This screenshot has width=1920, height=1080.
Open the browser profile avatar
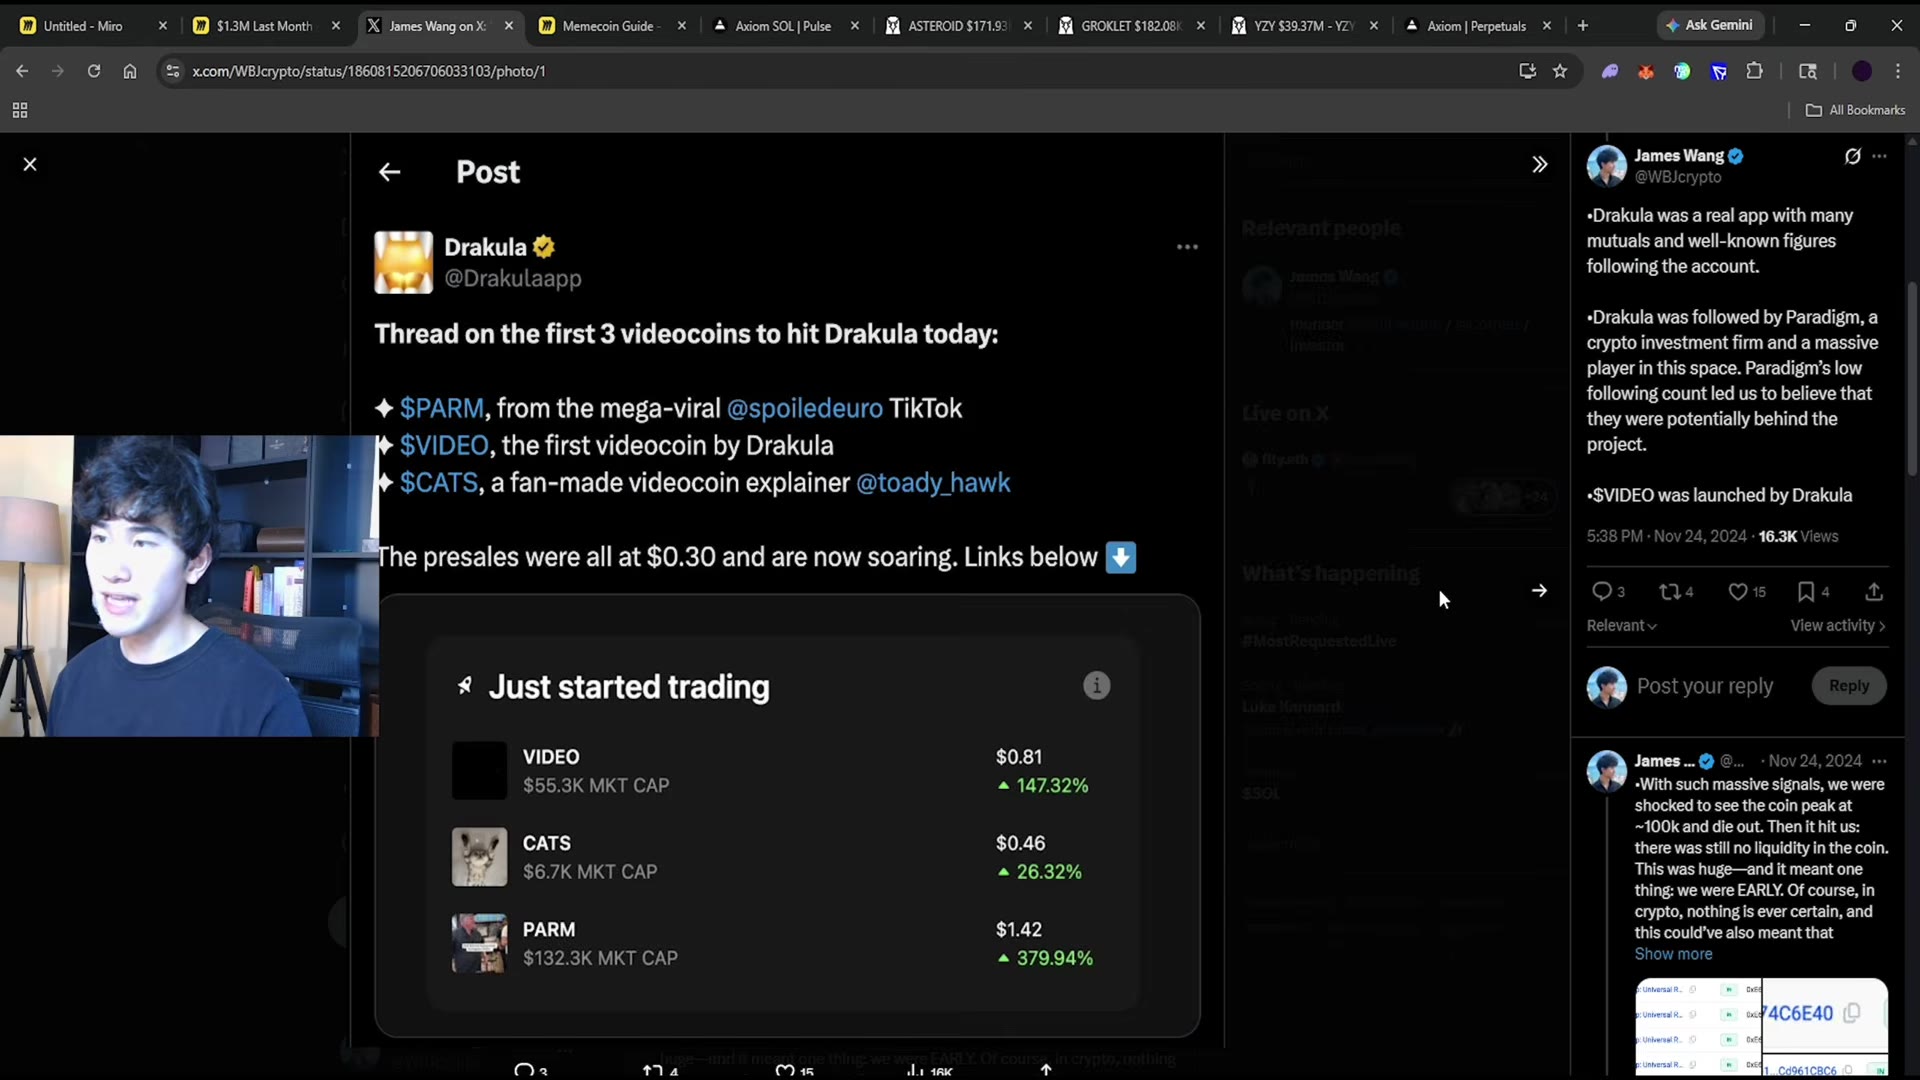(x=1862, y=71)
